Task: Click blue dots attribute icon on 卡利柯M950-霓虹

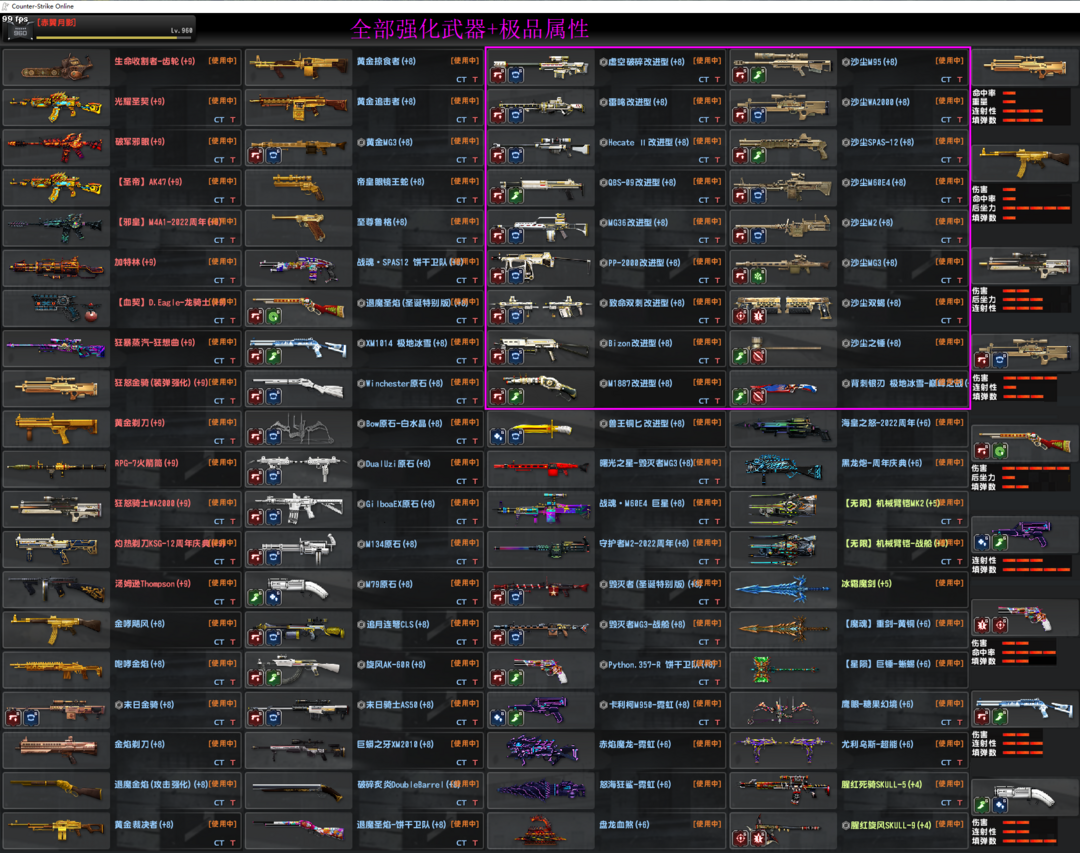Action: pyautogui.click(x=498, y=718)
